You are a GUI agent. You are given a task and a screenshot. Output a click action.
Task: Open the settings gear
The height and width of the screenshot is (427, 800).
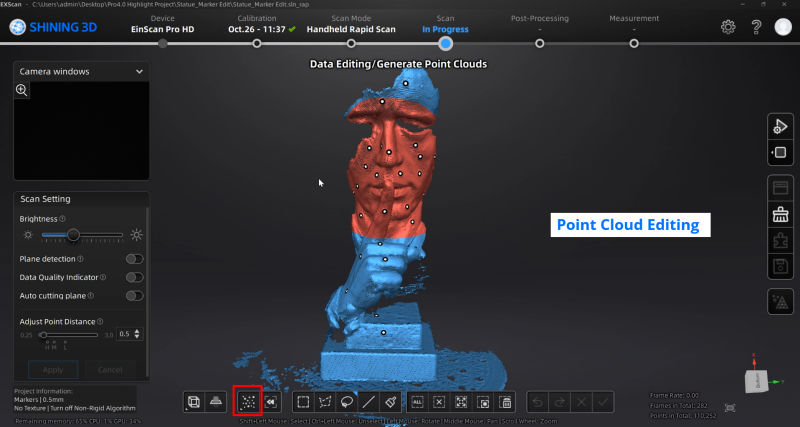click(728, 27)
